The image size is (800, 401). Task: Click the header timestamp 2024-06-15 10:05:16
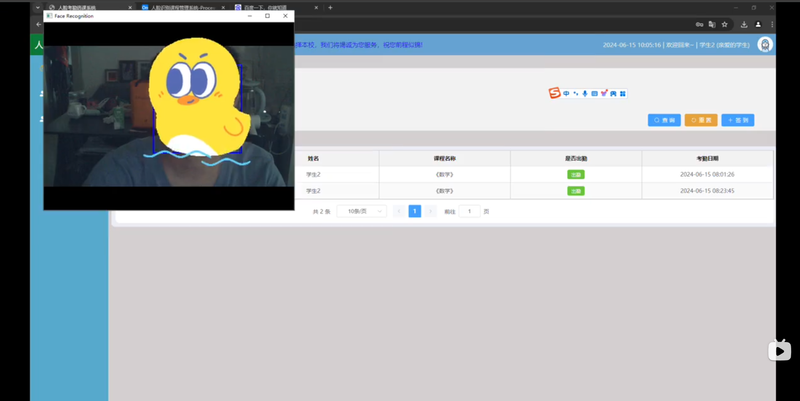(632, 45)
